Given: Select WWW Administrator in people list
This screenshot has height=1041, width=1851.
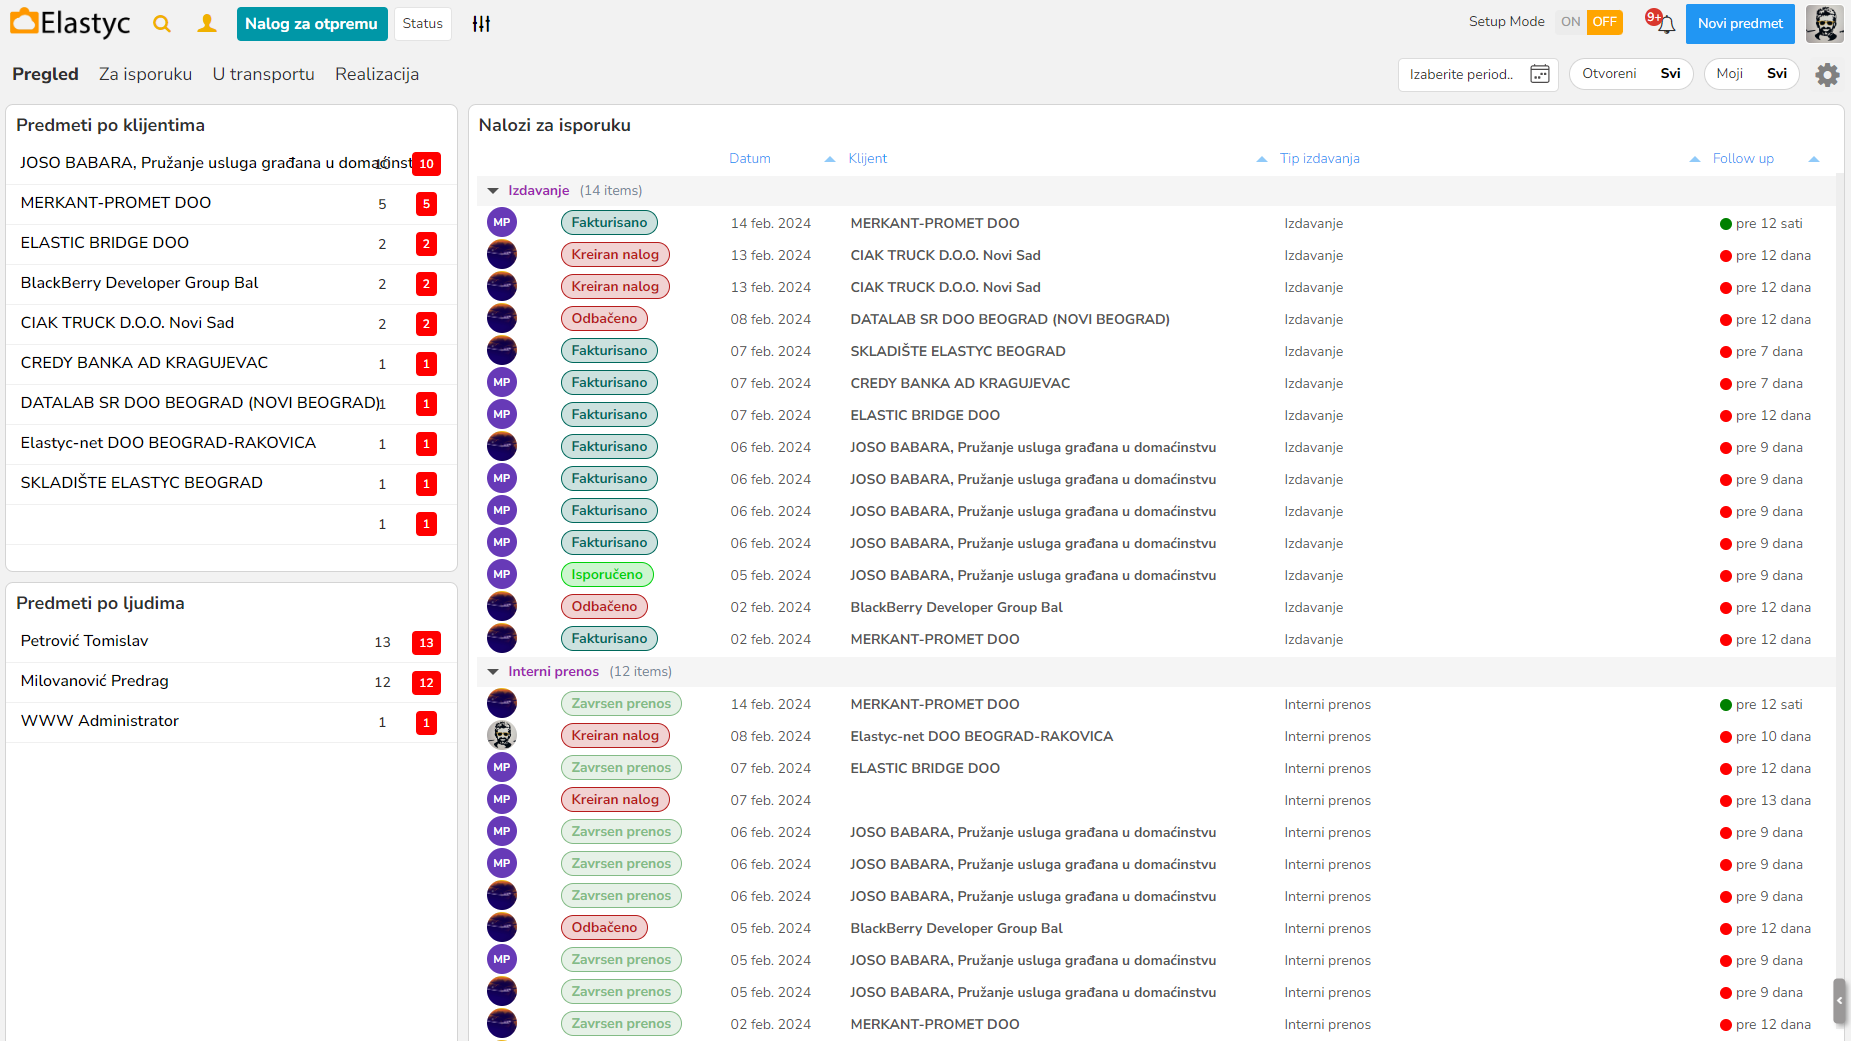Looking at the screenshot, I should (x=231, y=722).
